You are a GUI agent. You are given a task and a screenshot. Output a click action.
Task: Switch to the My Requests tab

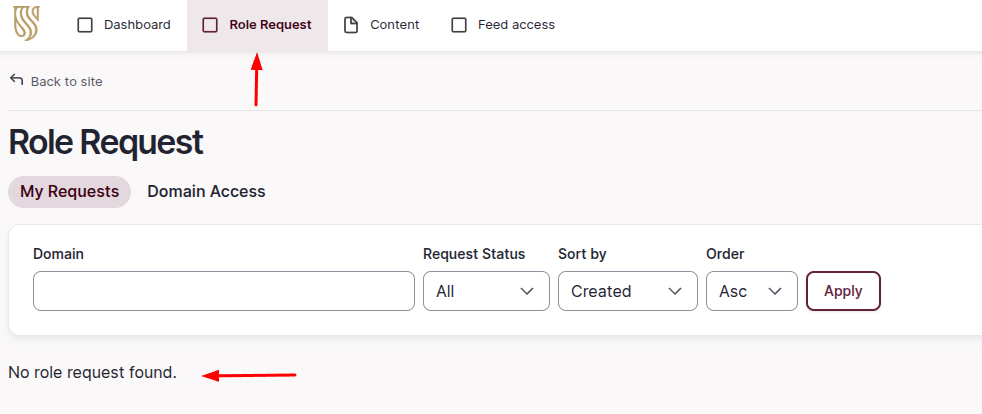69,191
